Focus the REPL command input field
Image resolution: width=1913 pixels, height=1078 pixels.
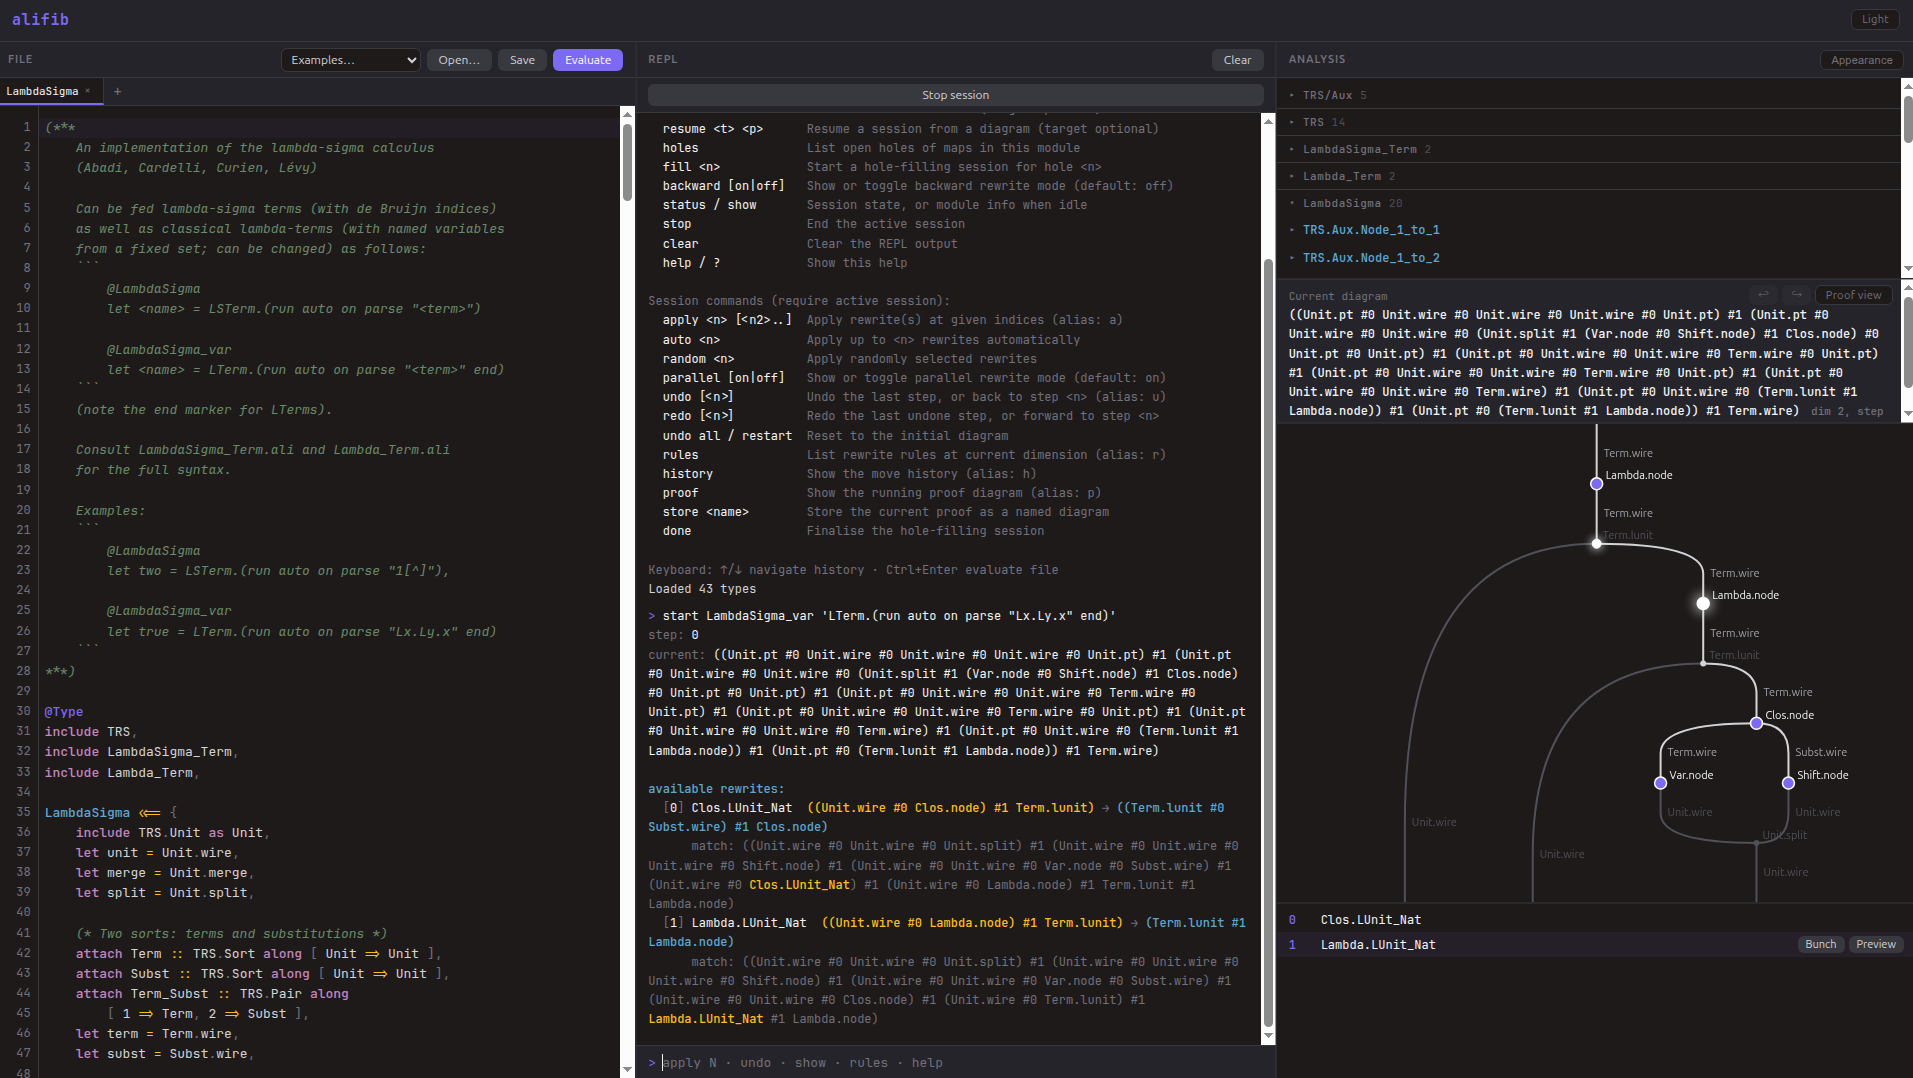click(955, 1062)
